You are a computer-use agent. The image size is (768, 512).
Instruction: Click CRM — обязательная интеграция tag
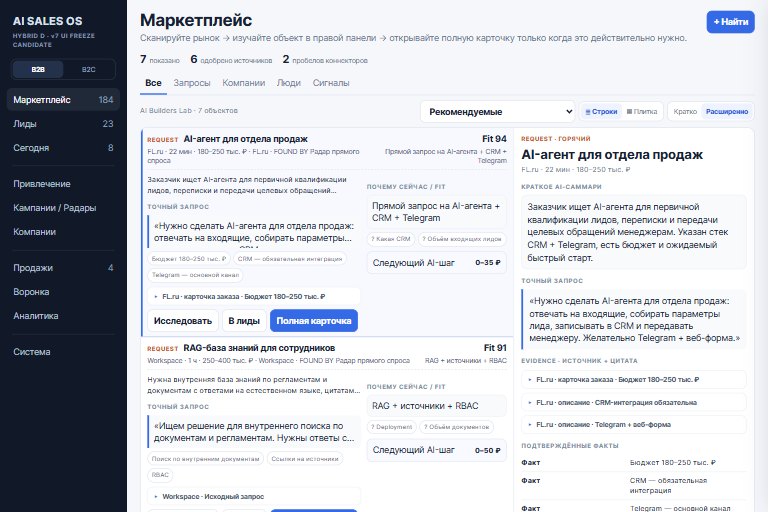(x=290, y=259)
